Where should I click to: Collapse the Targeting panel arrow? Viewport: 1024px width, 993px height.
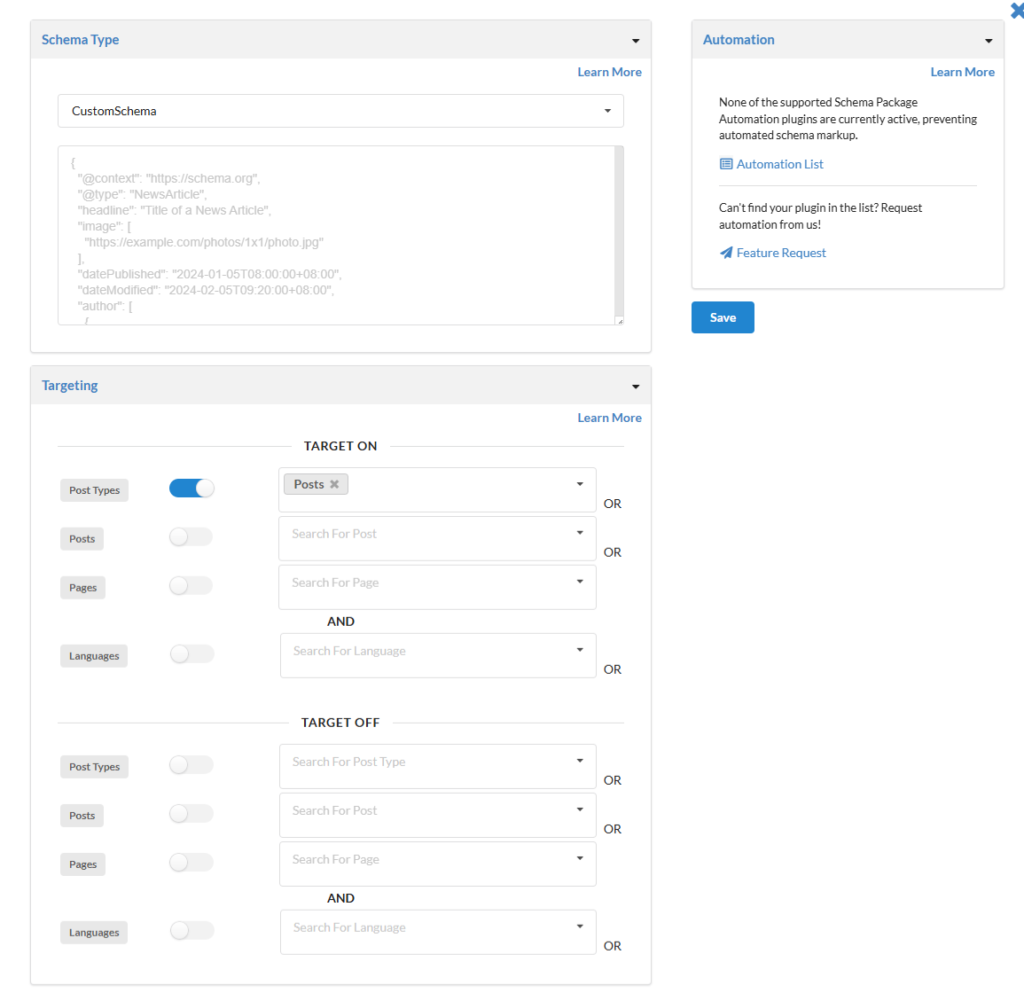coord(635,386)
